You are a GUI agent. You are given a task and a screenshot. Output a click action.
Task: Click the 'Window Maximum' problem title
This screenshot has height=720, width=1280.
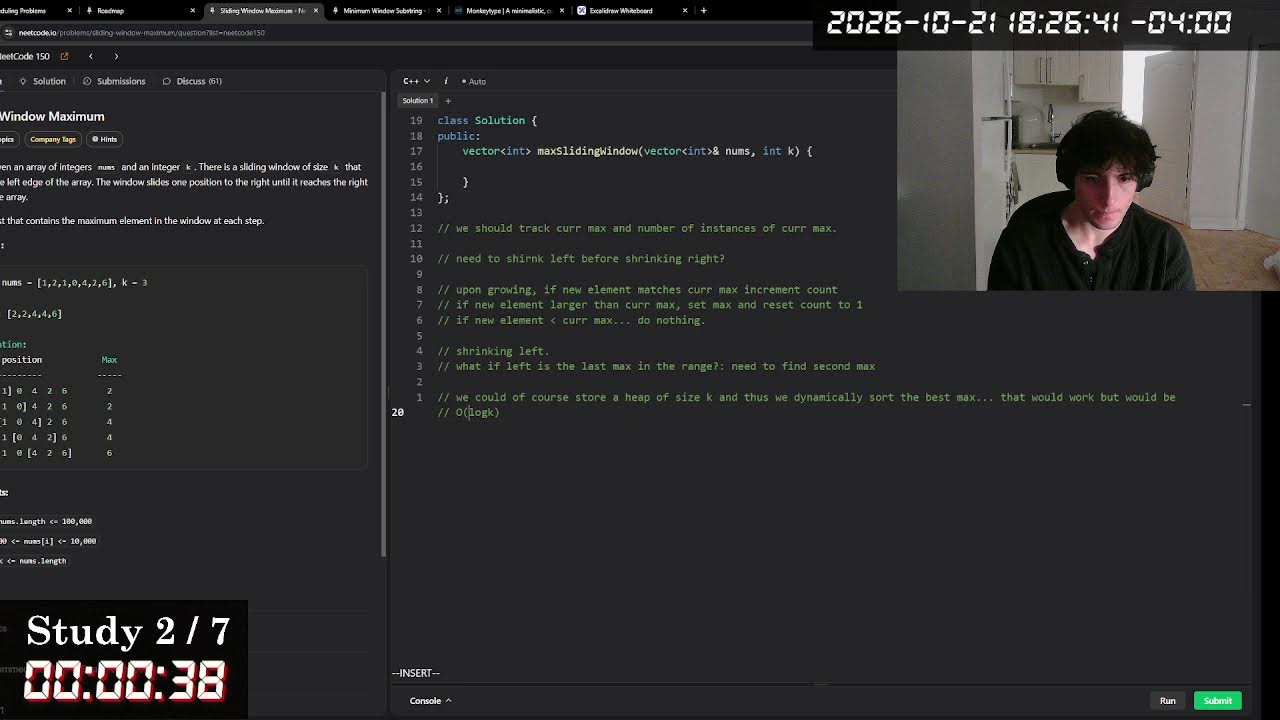click(52, 116)
